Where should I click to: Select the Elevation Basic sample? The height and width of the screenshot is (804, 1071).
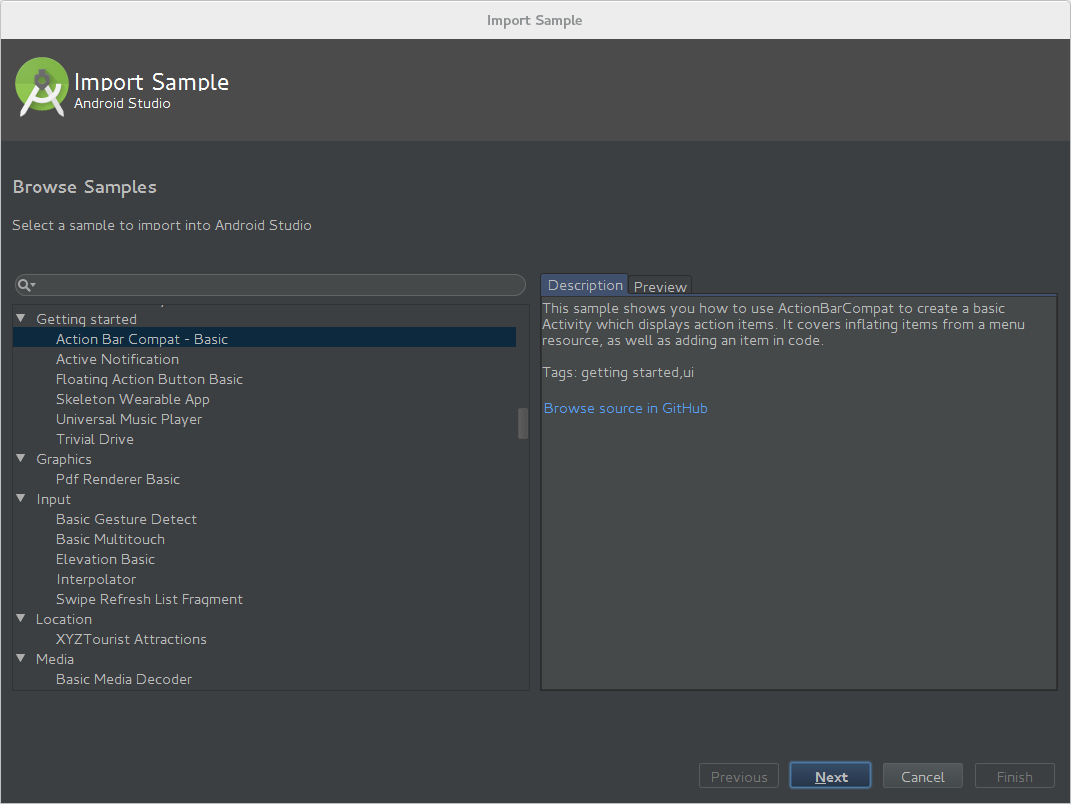click(x=106, y=559)
